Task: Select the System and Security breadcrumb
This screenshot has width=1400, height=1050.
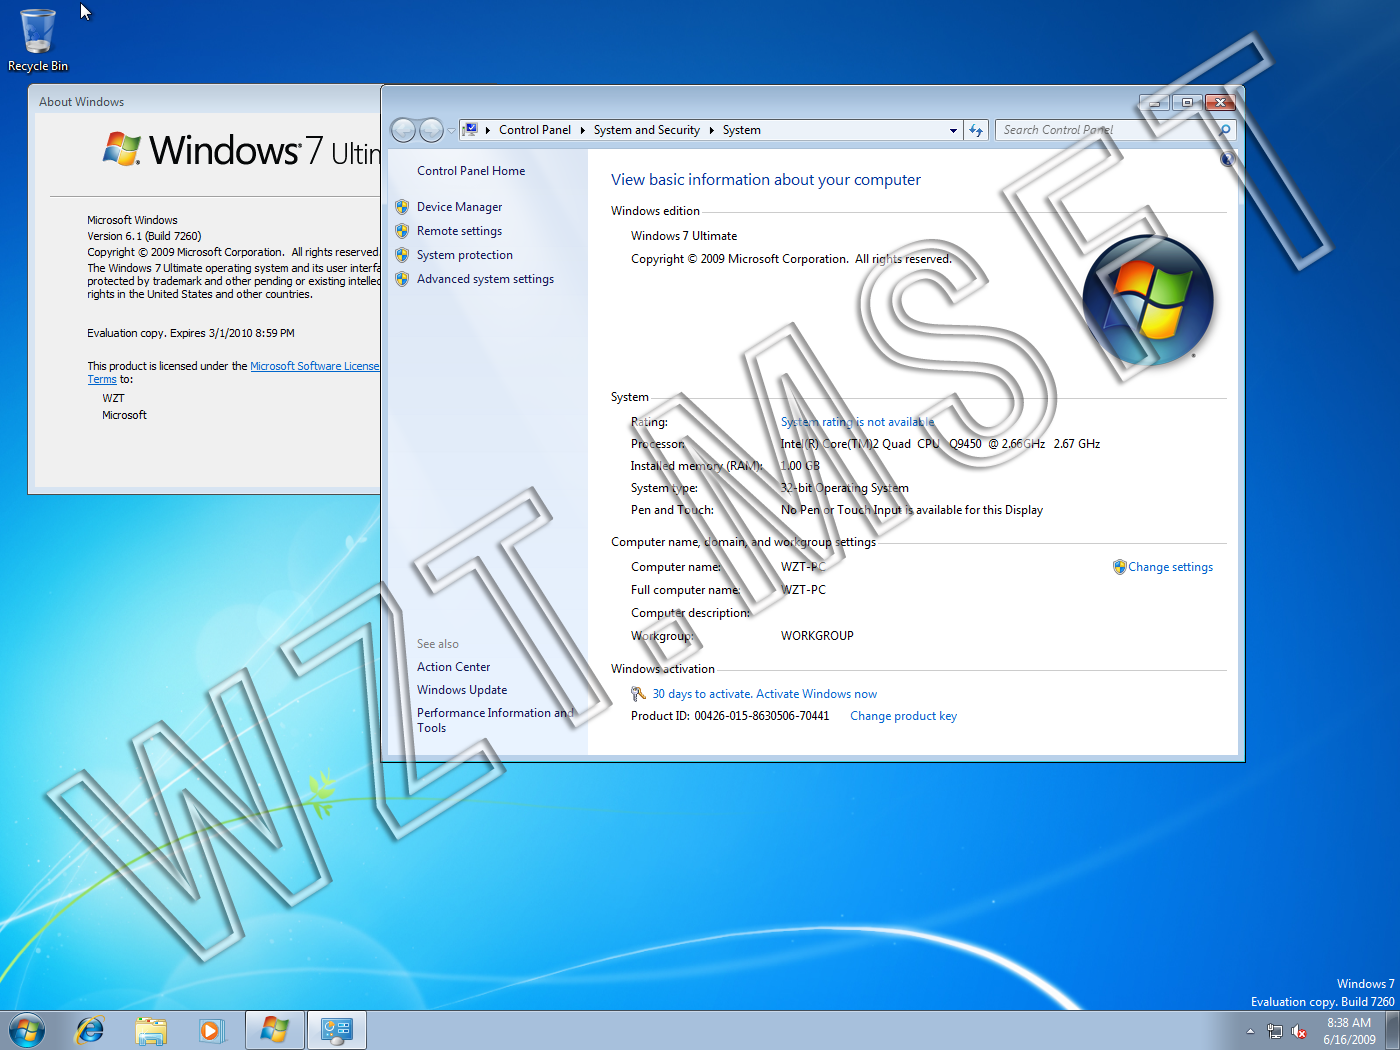Action: click(x=647, y=130)
